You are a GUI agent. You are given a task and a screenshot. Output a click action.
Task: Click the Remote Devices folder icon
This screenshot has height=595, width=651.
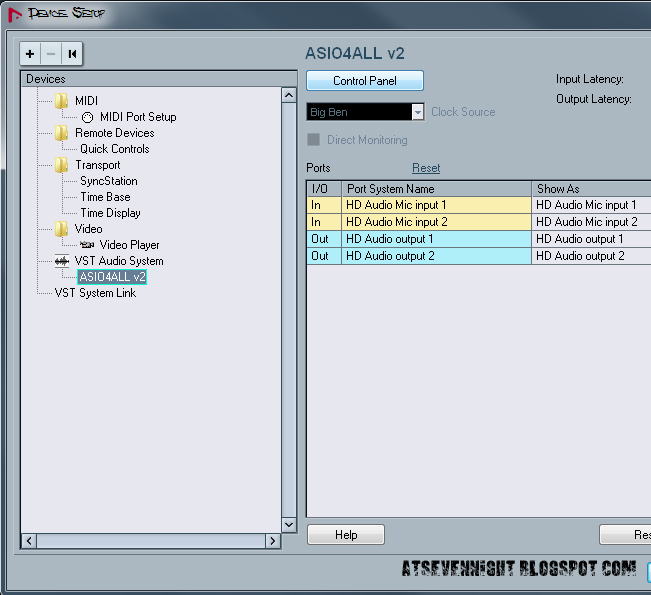[x=61, y=133]
